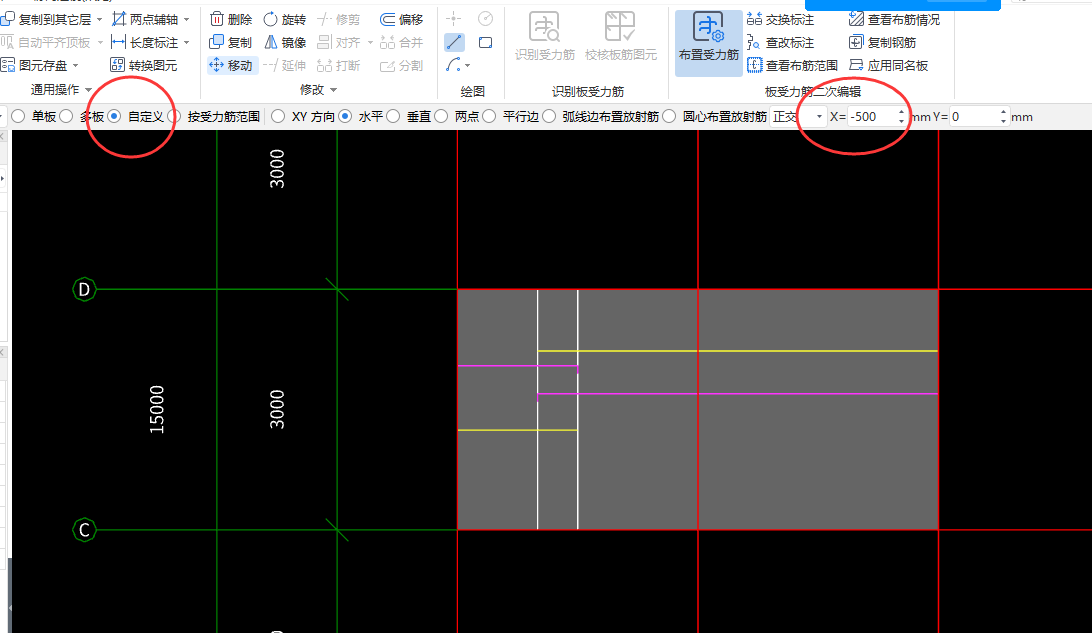Viewport: 1092px width, 633px height.
Task: Click the upper yellow rebar line
Action: [x=738, y=351]
